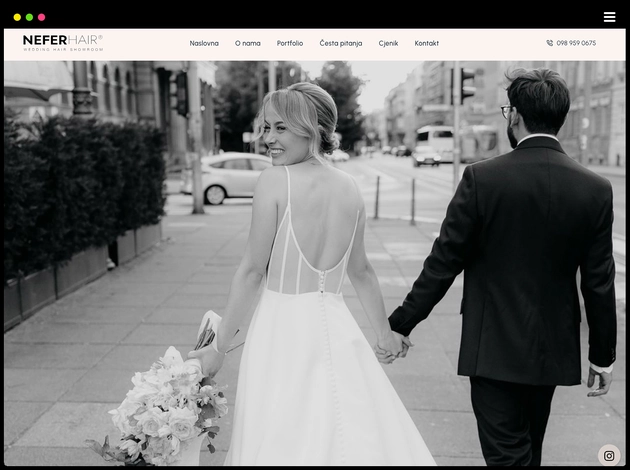Open the Česta pitanja page
This screenshot has width=630, height=470.
coord(341,44)
